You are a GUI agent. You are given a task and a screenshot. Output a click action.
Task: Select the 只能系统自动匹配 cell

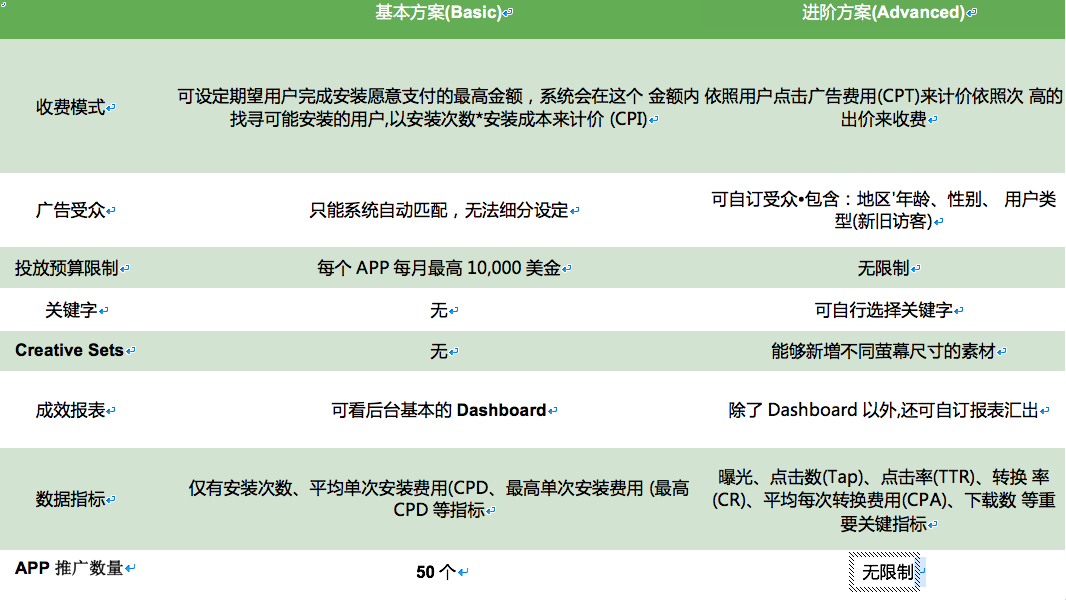[x=442, y=210]
